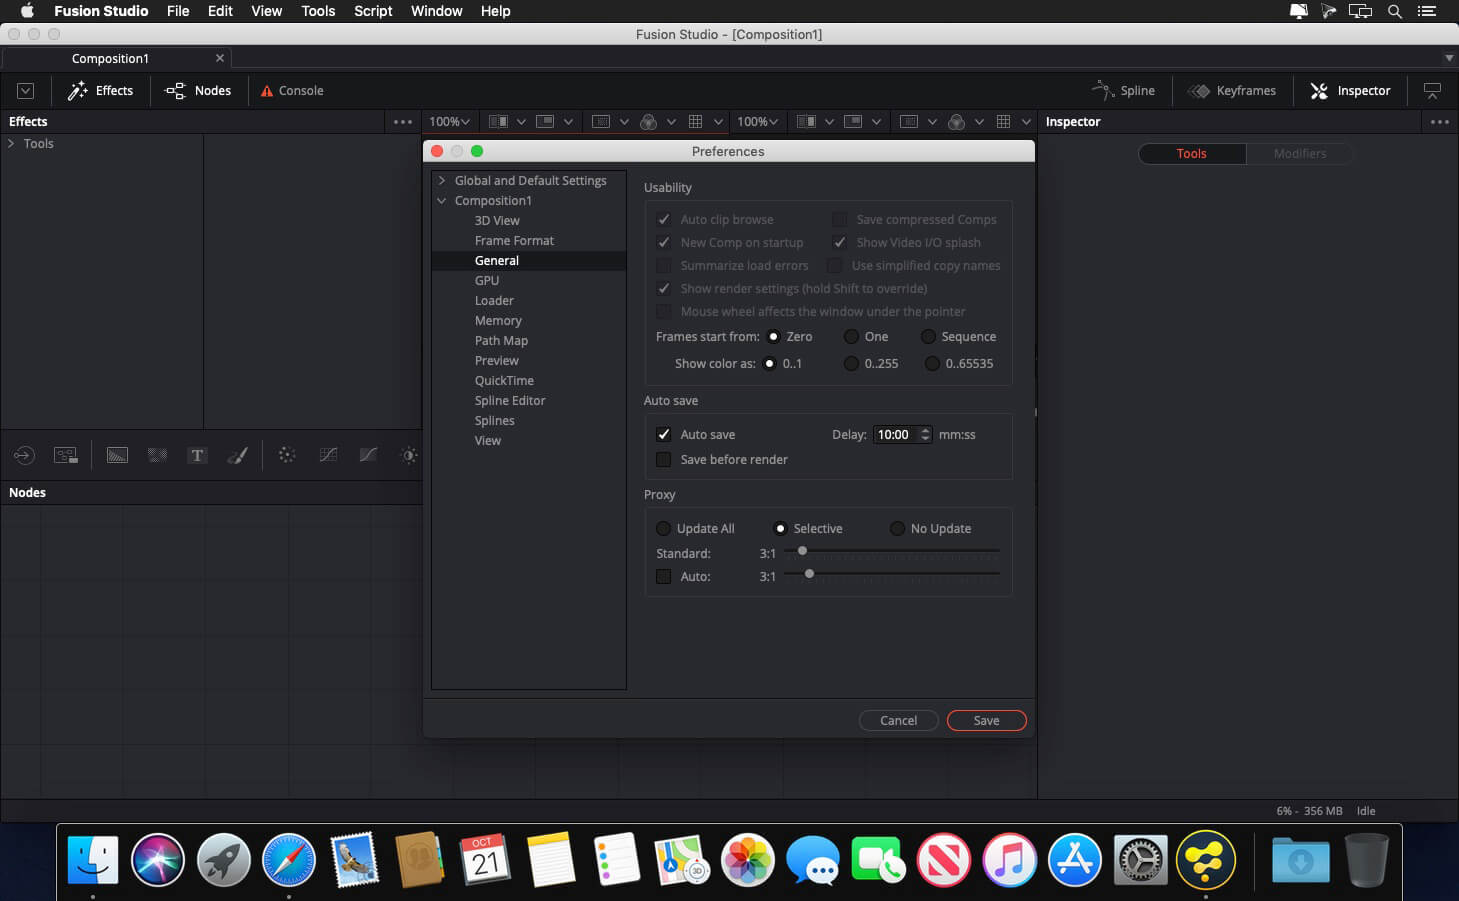Toggle the Keyframes panel
The height and width of the screenshot is (901, 1459).
[1231, 91]
